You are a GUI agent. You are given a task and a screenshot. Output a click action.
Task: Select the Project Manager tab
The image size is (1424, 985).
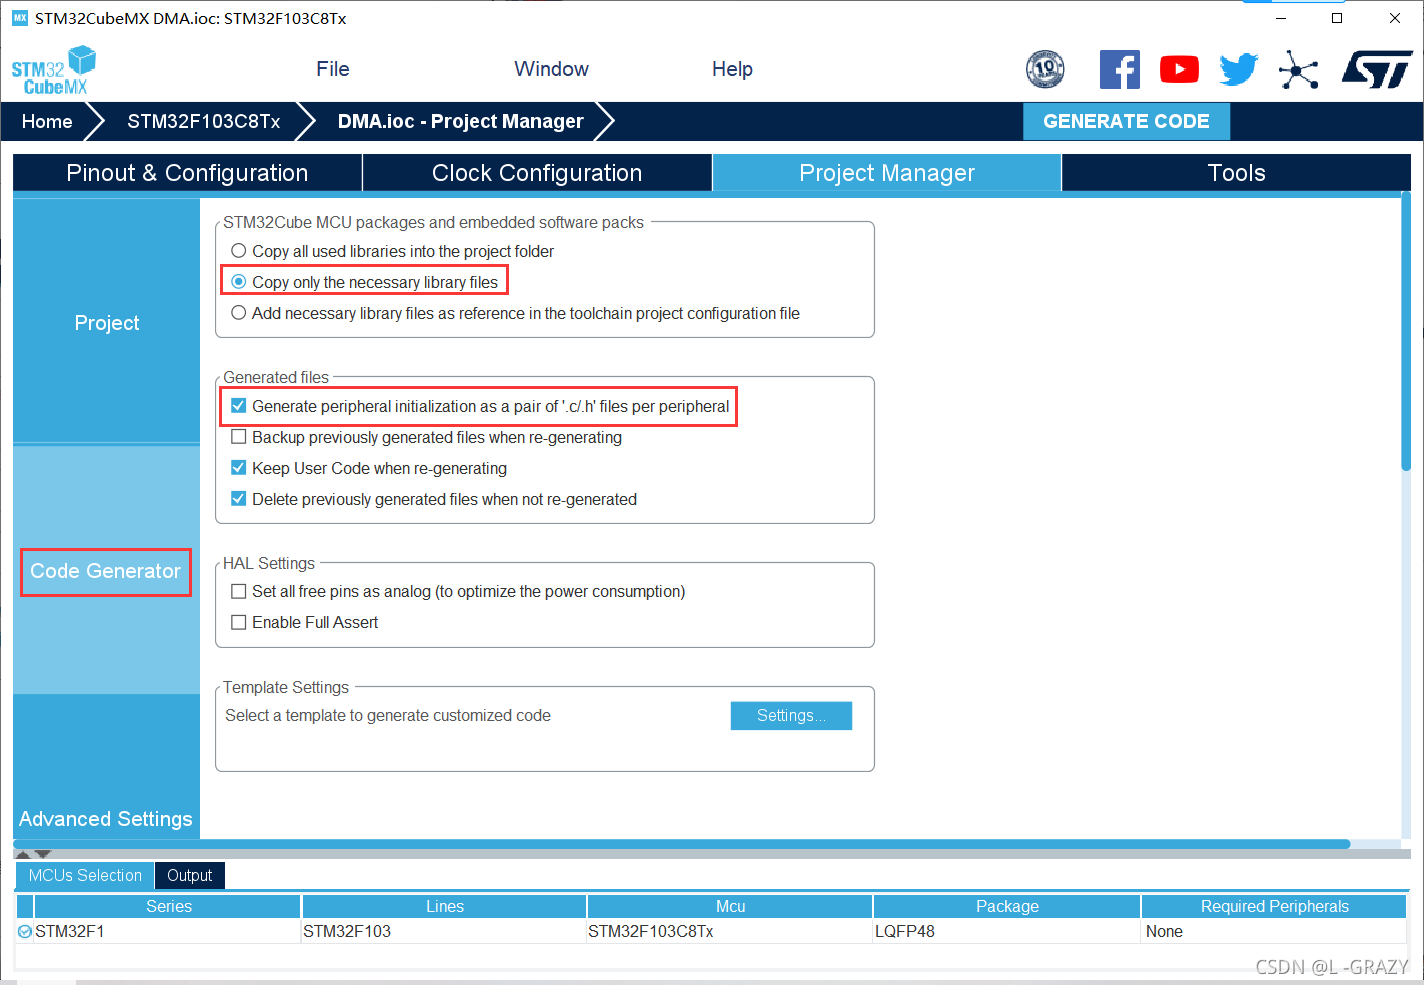887,173
